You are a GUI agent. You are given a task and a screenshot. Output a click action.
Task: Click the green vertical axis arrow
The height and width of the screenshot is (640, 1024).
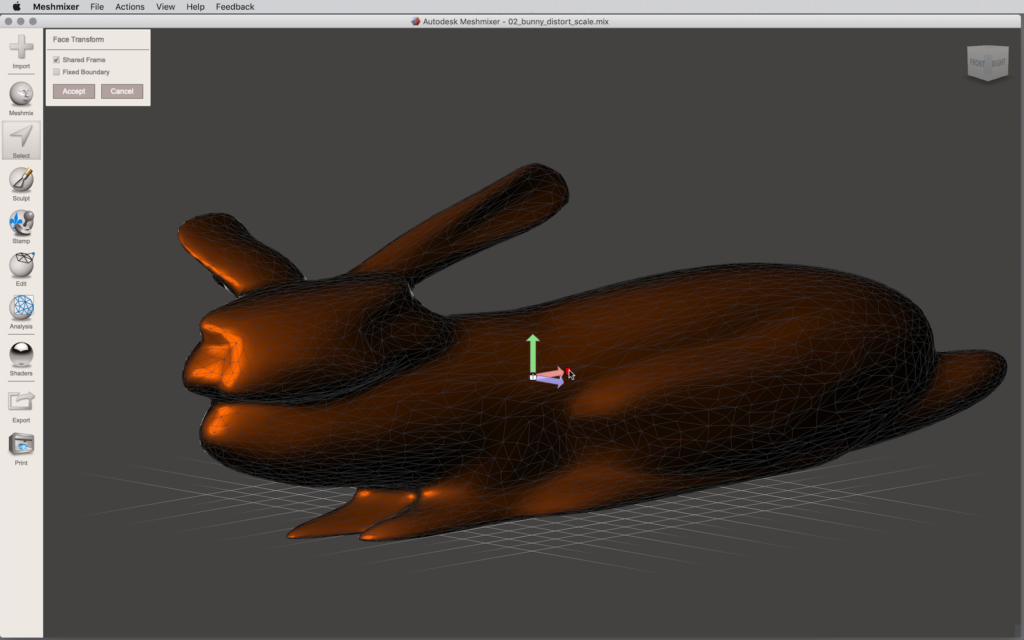tap(533, 350)
